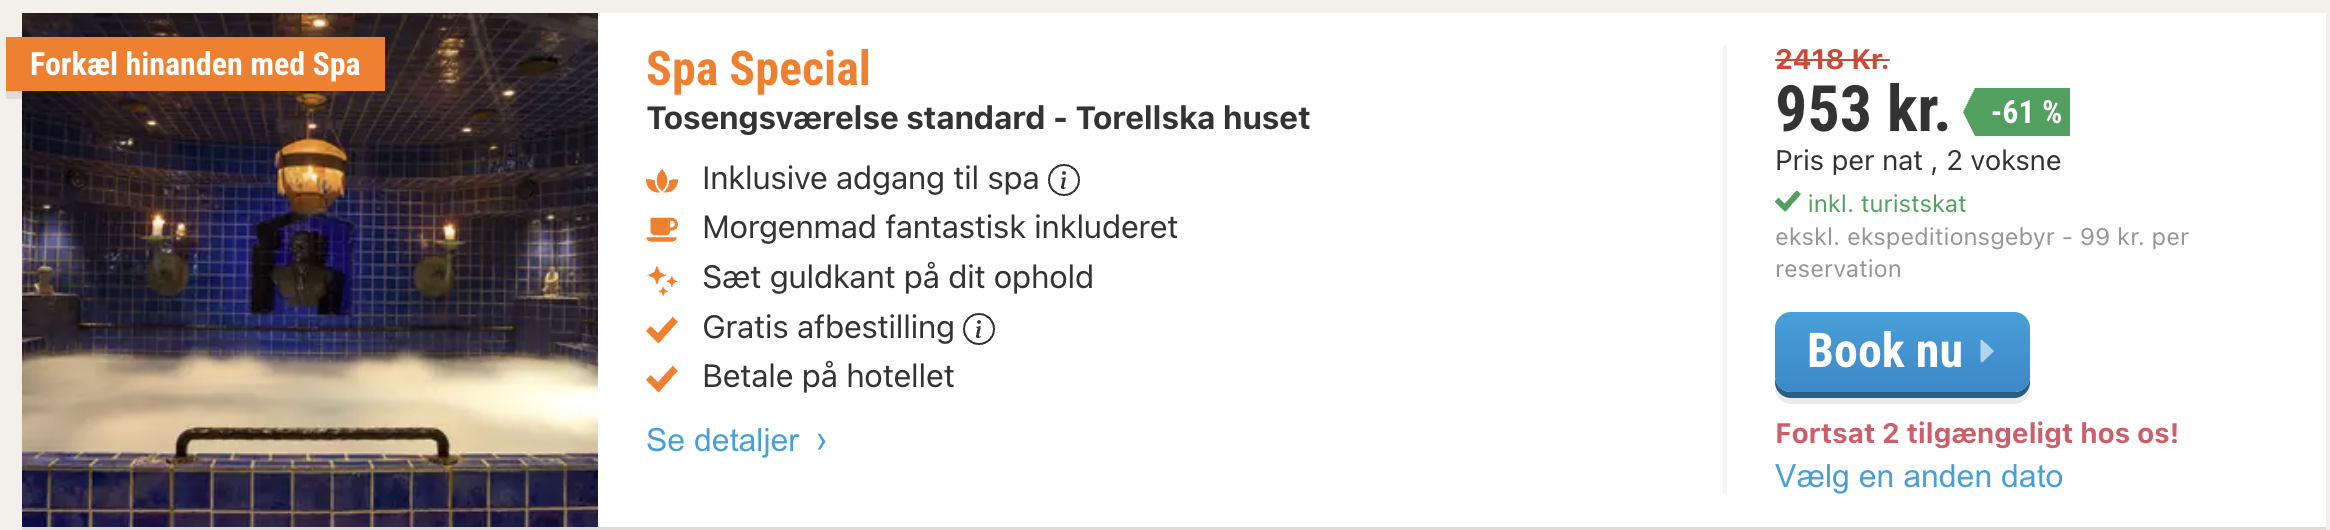Expand details using the Se detaljer chevron

822,441
